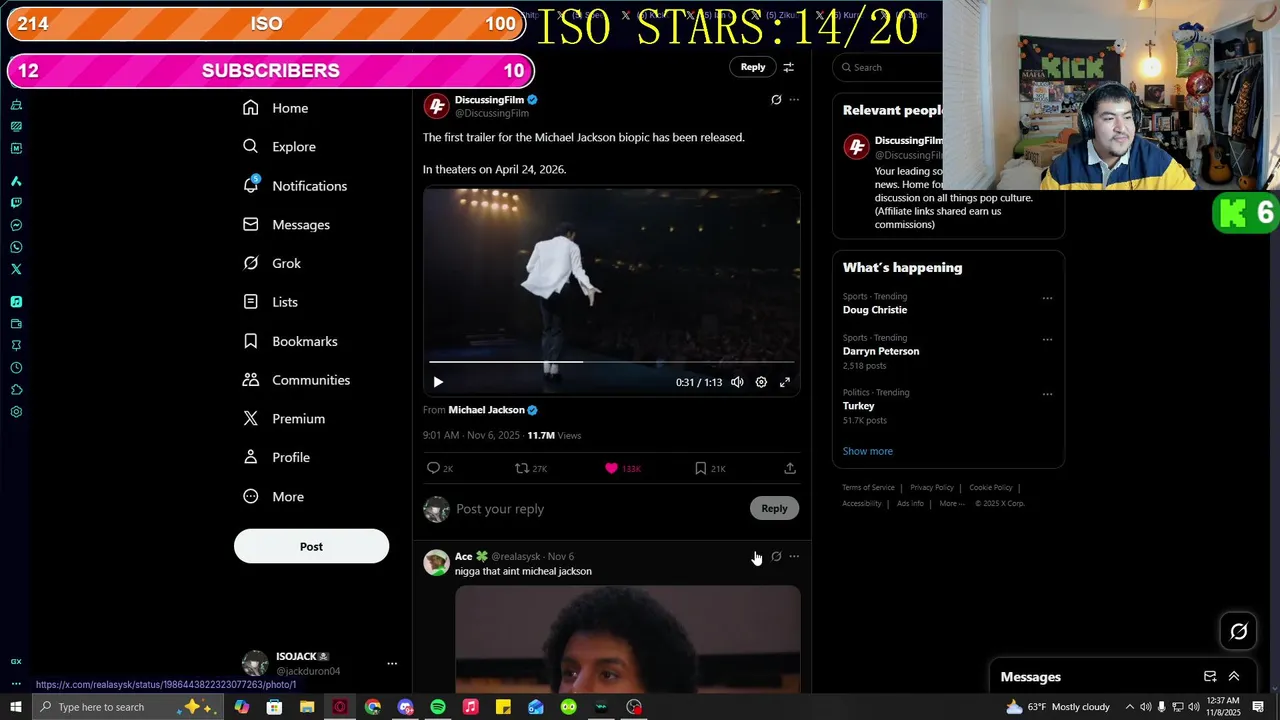The width and height of the screenshot is (1280, 720).
Task: Open Twitch in the Opera GX sidebar
Action: click(x=16, y=203)
